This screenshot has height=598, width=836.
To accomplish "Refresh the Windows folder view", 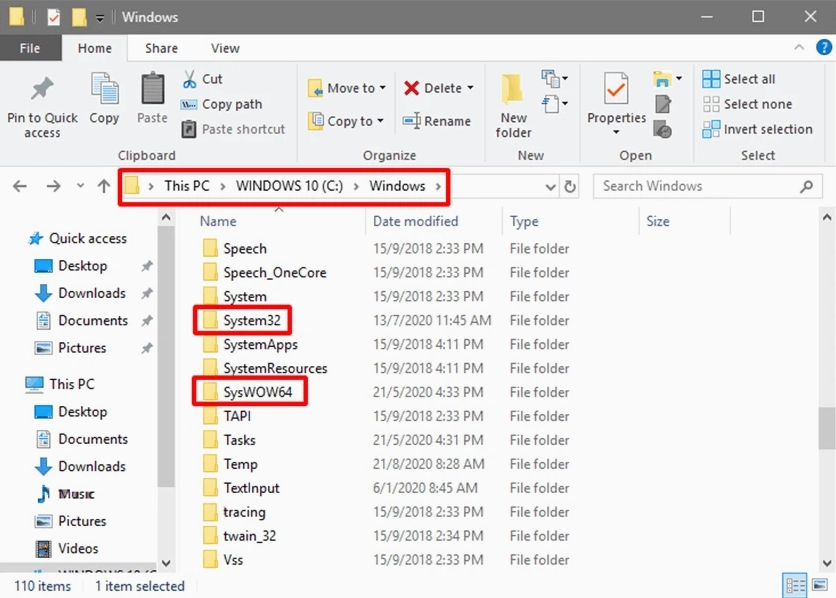I will point(570,187).
